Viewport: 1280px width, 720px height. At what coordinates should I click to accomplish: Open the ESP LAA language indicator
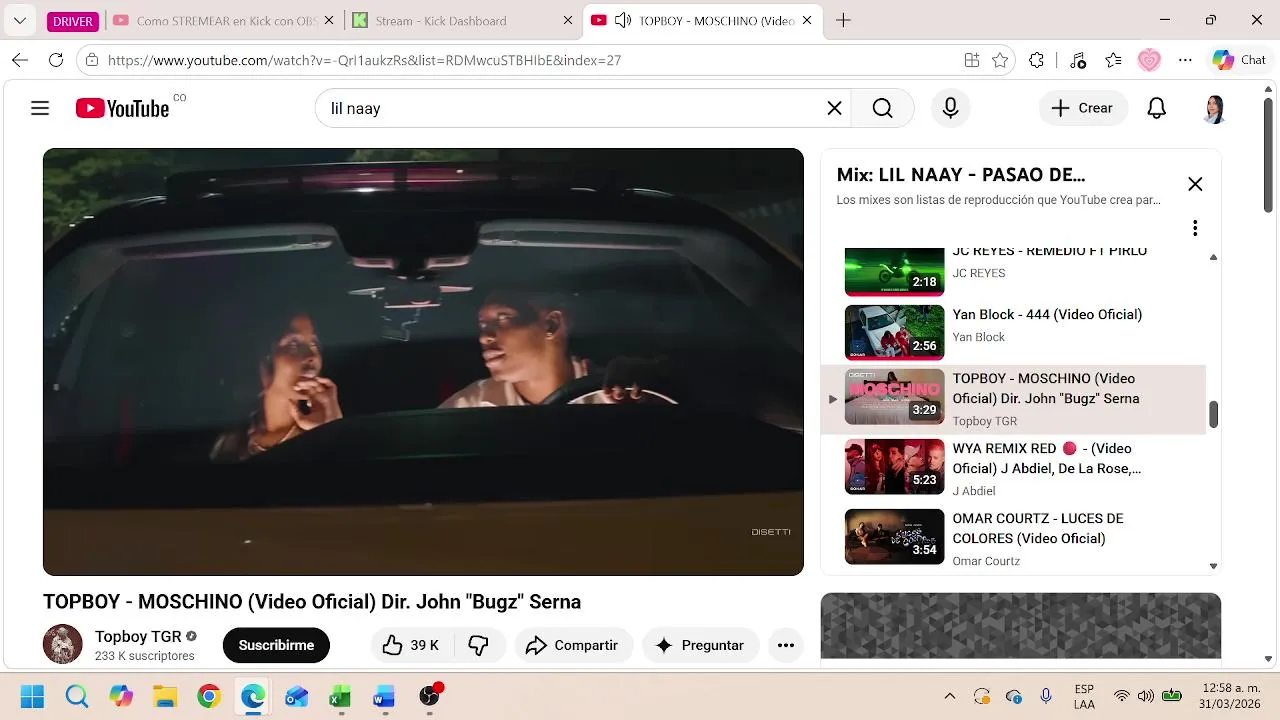(x=1084, y=696)
